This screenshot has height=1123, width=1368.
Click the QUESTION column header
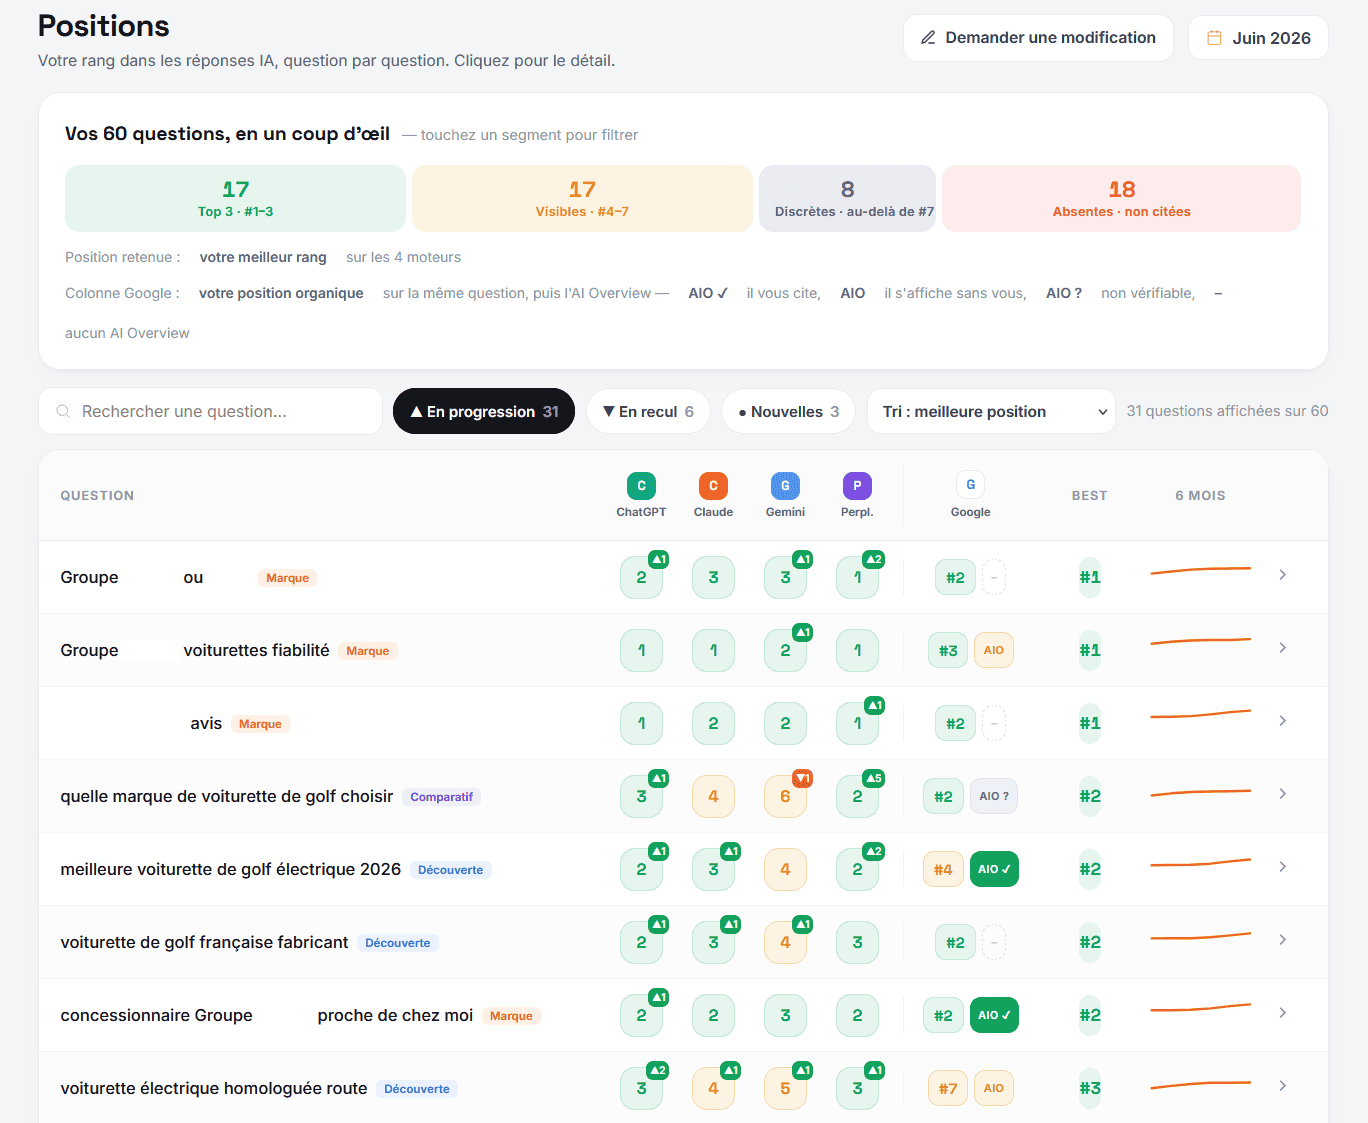click(97, 495)
